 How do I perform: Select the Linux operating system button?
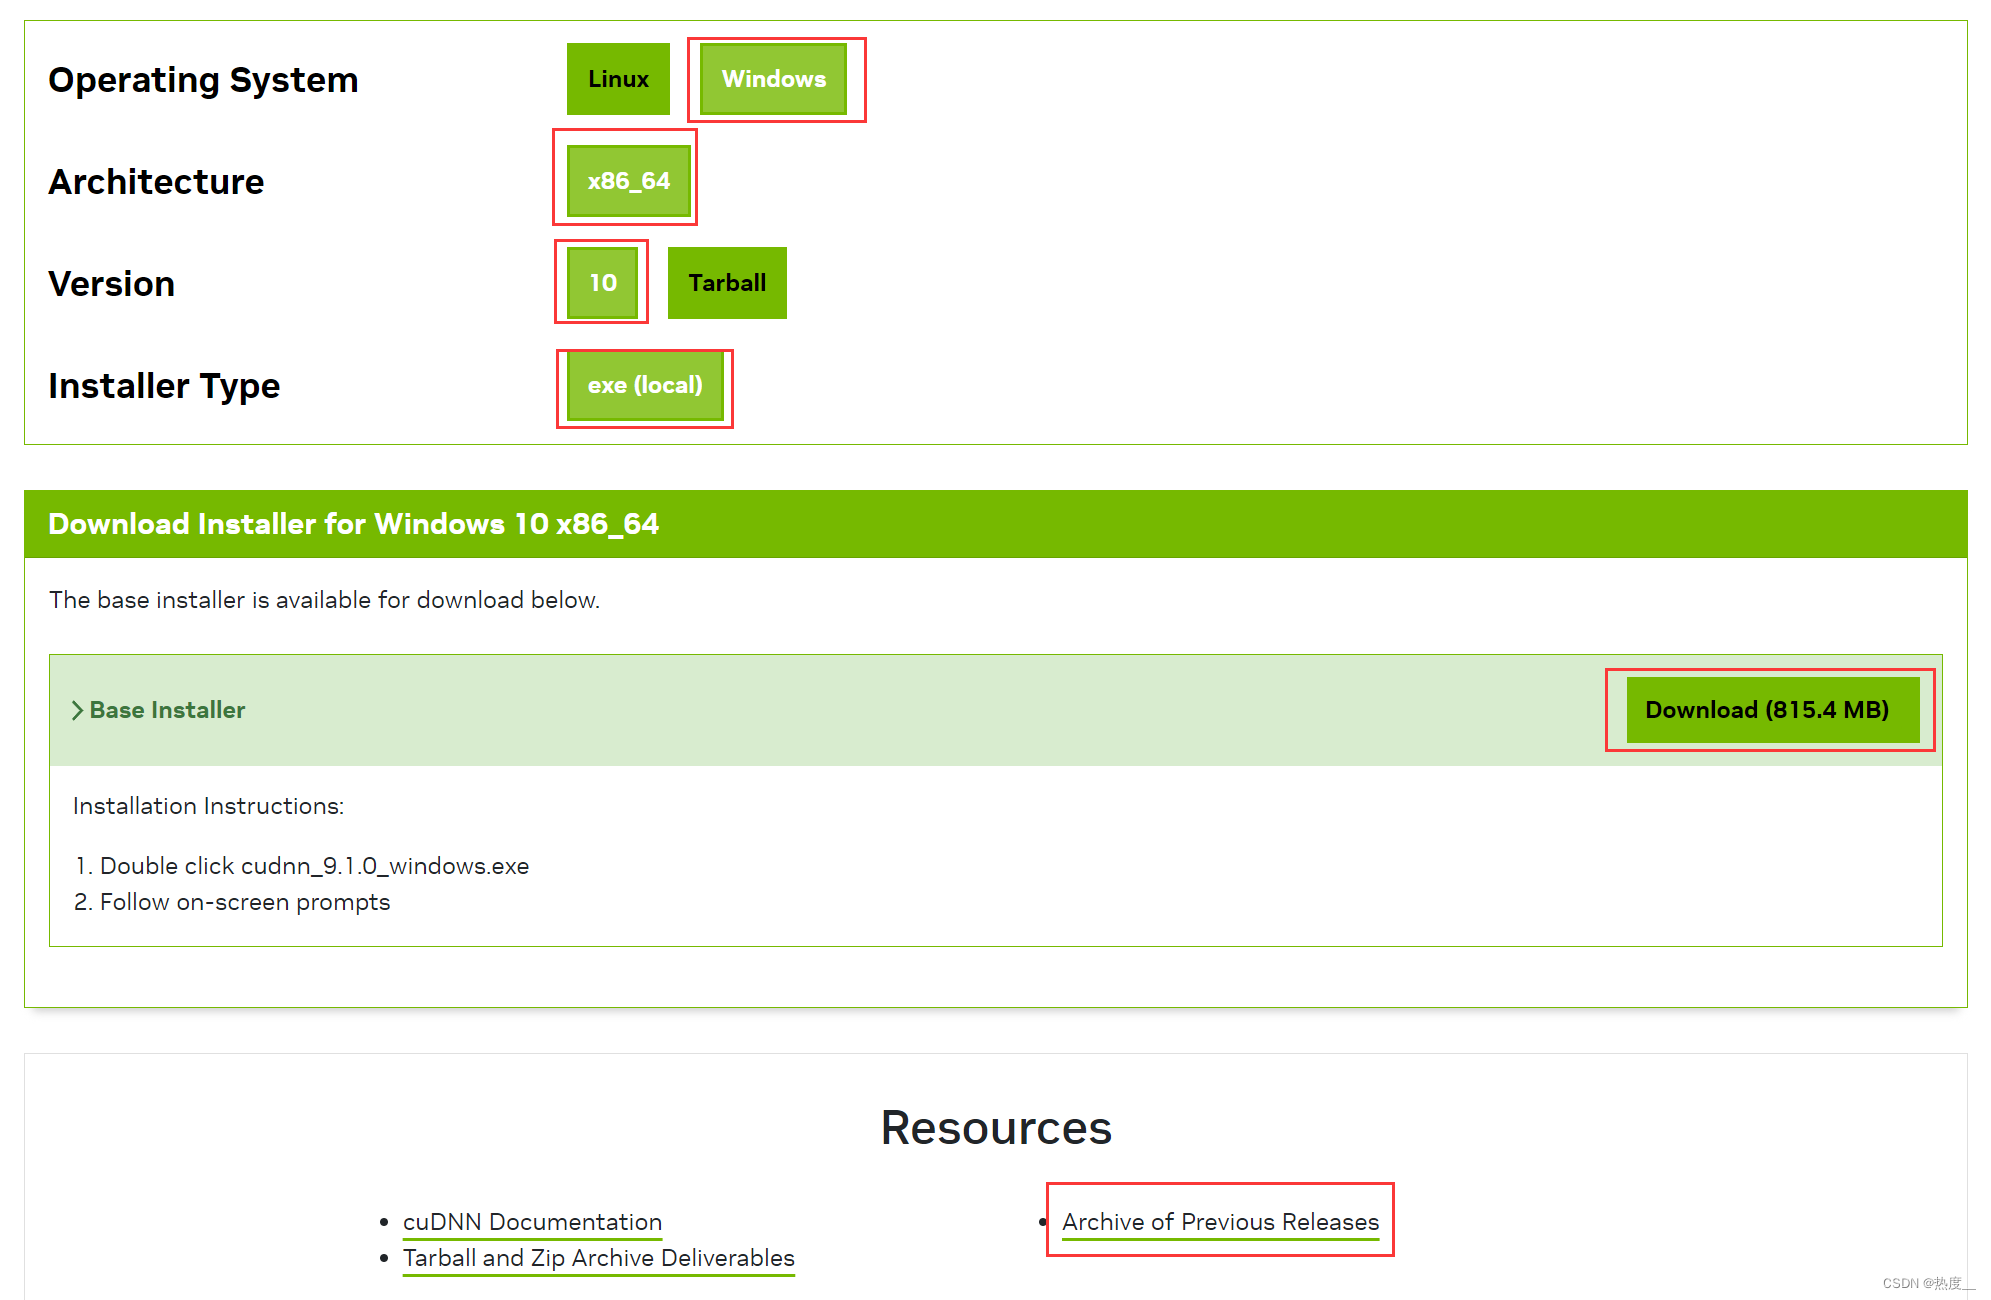(618, 79)
